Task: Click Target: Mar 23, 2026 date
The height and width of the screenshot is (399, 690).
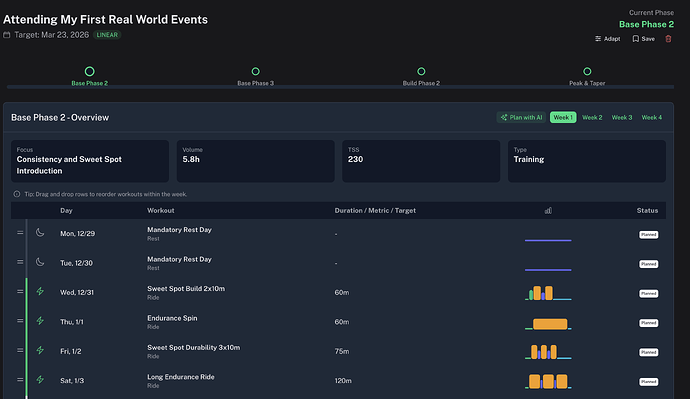Action: (x=51, y=35)
